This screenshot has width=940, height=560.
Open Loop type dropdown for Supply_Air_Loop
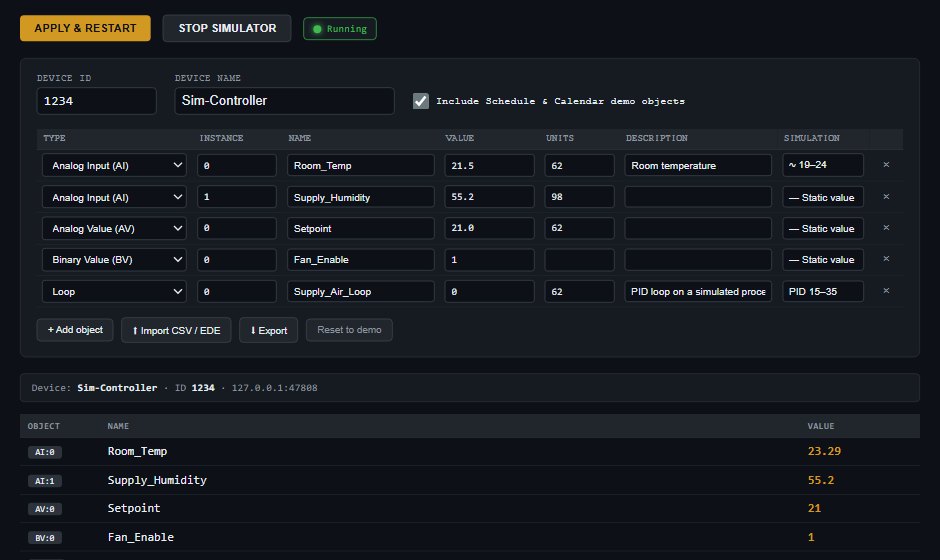coord(114,291)
